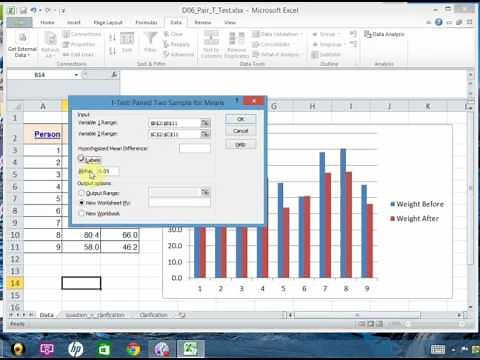Click the Excel Help icon
This screenshot has width=480, height=360.
(x=439, y=22)
